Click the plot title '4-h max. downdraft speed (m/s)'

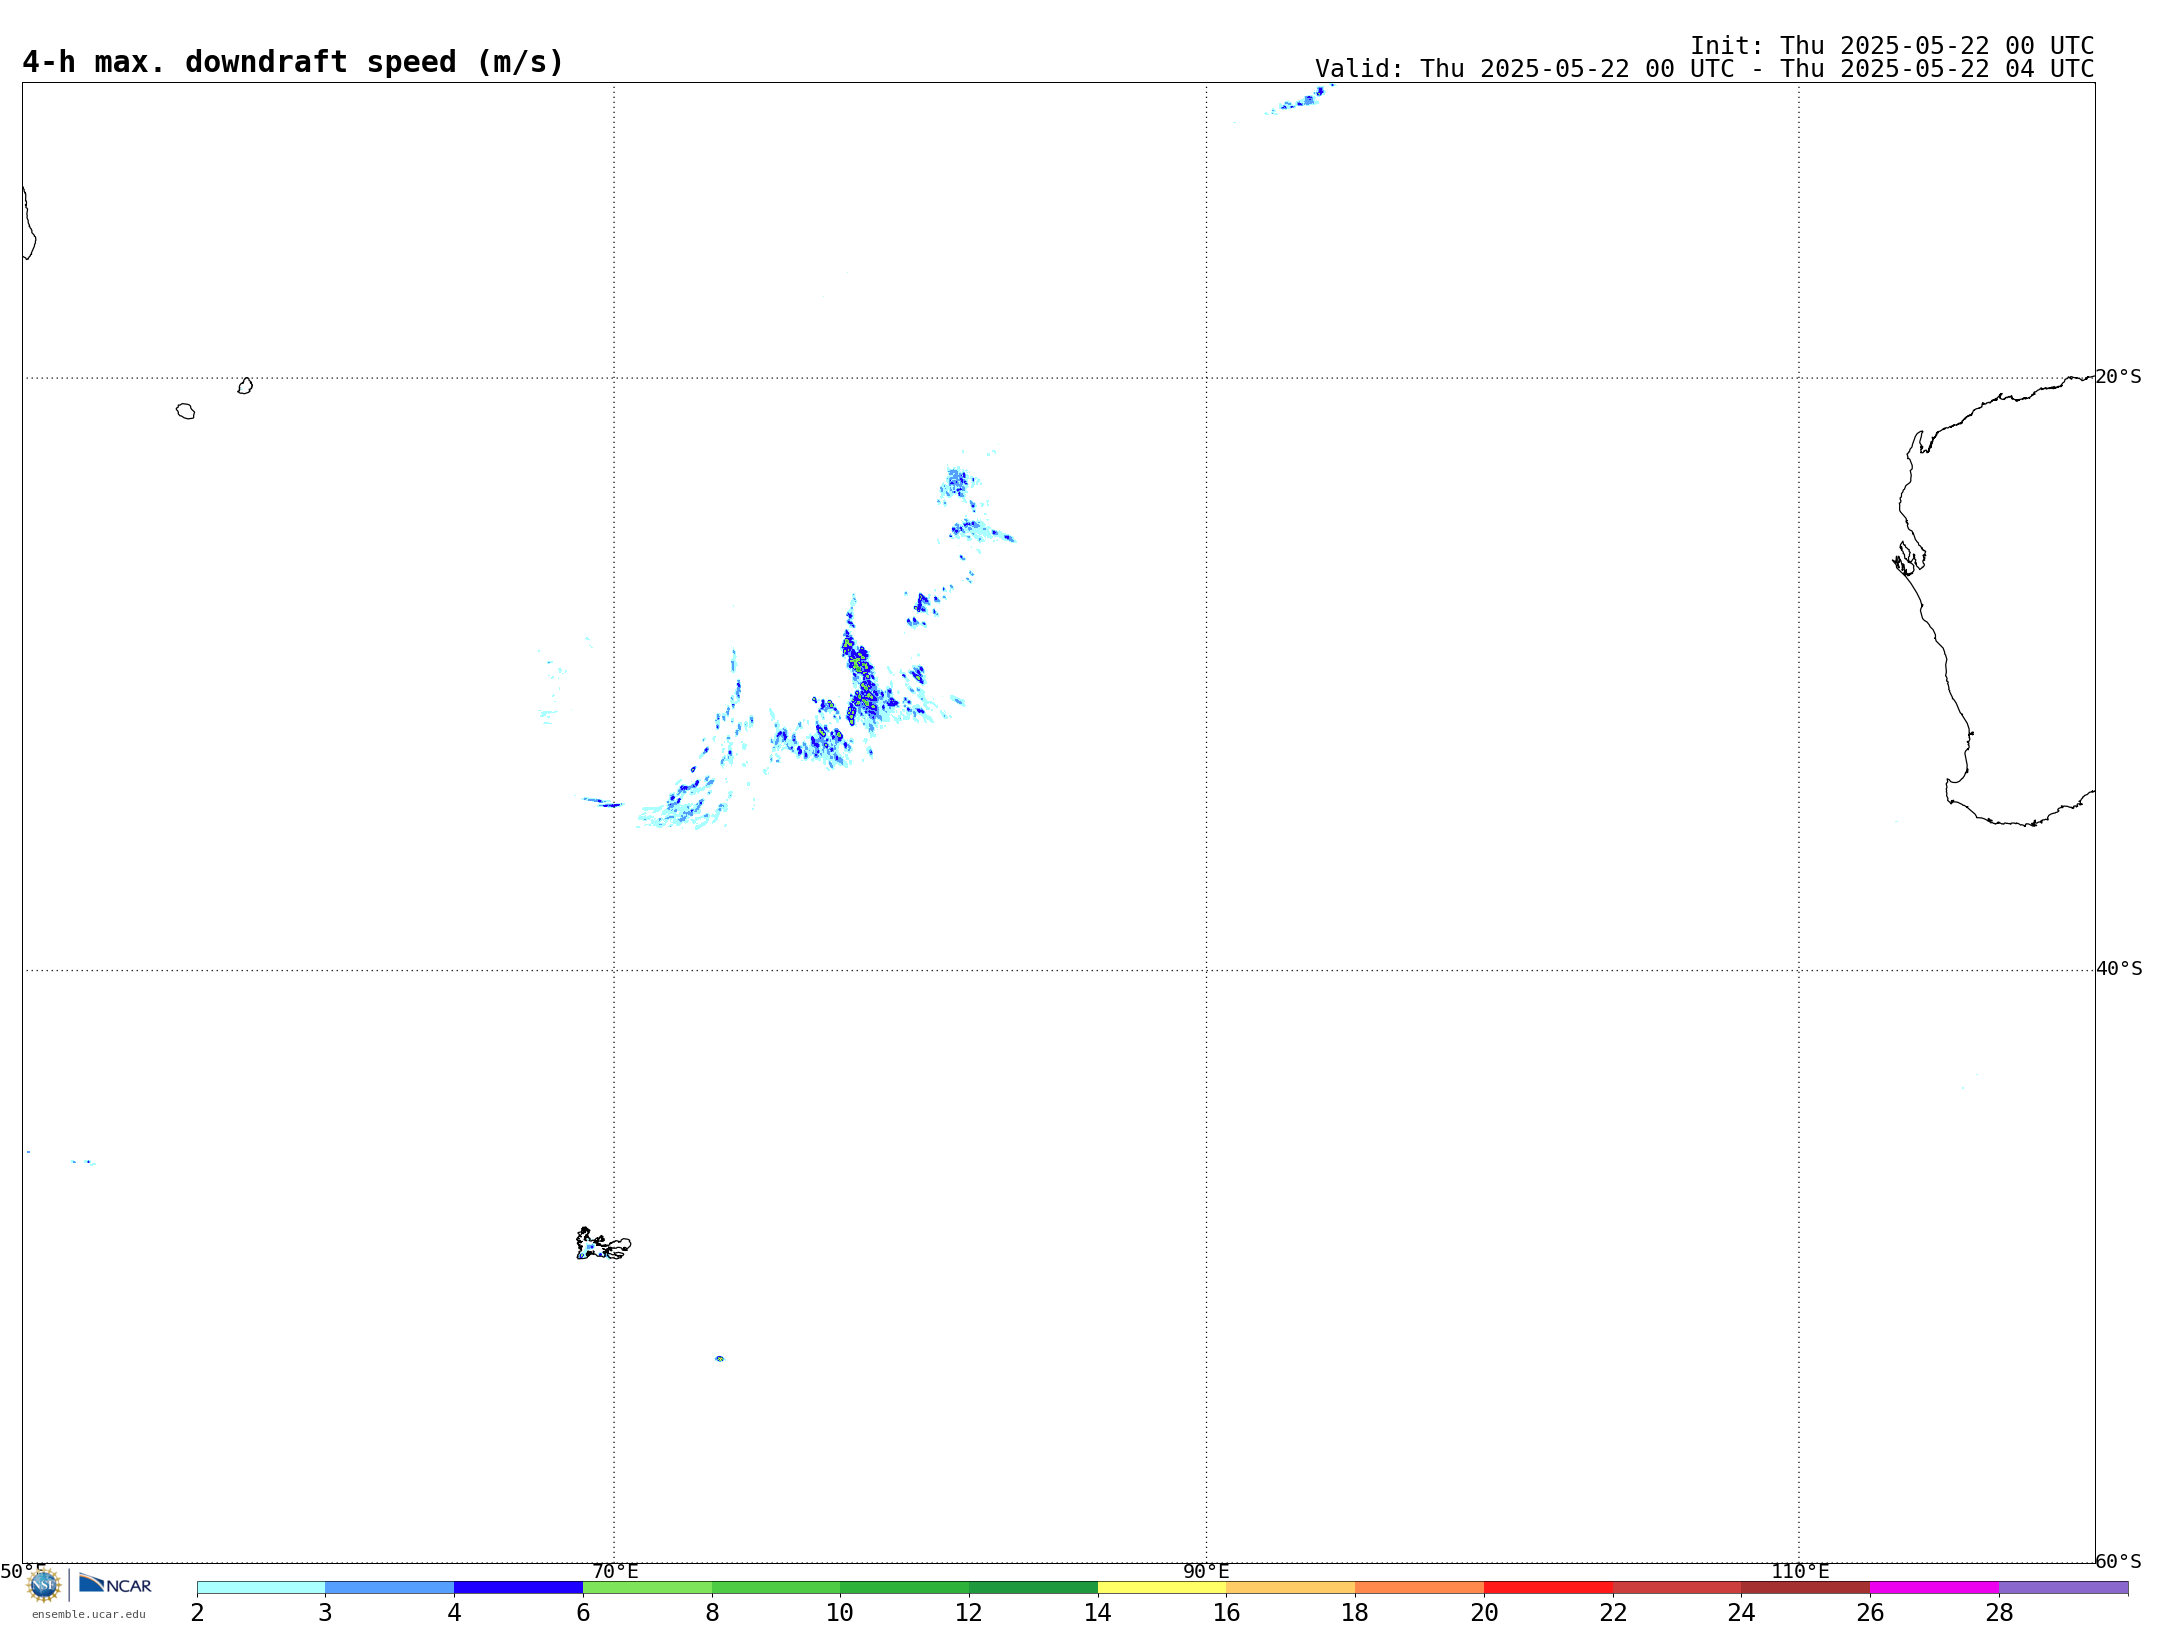pyautogui.click(x=293, y=62)
